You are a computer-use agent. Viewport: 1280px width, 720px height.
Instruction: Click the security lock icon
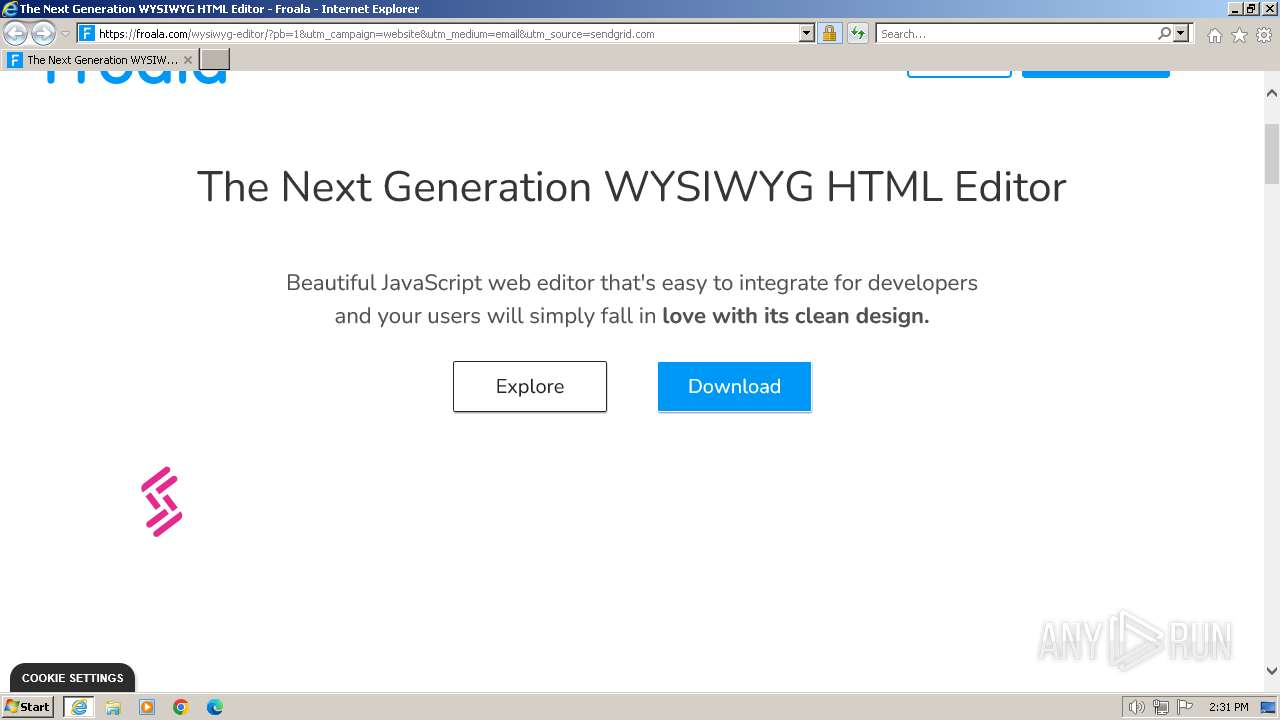829,33
